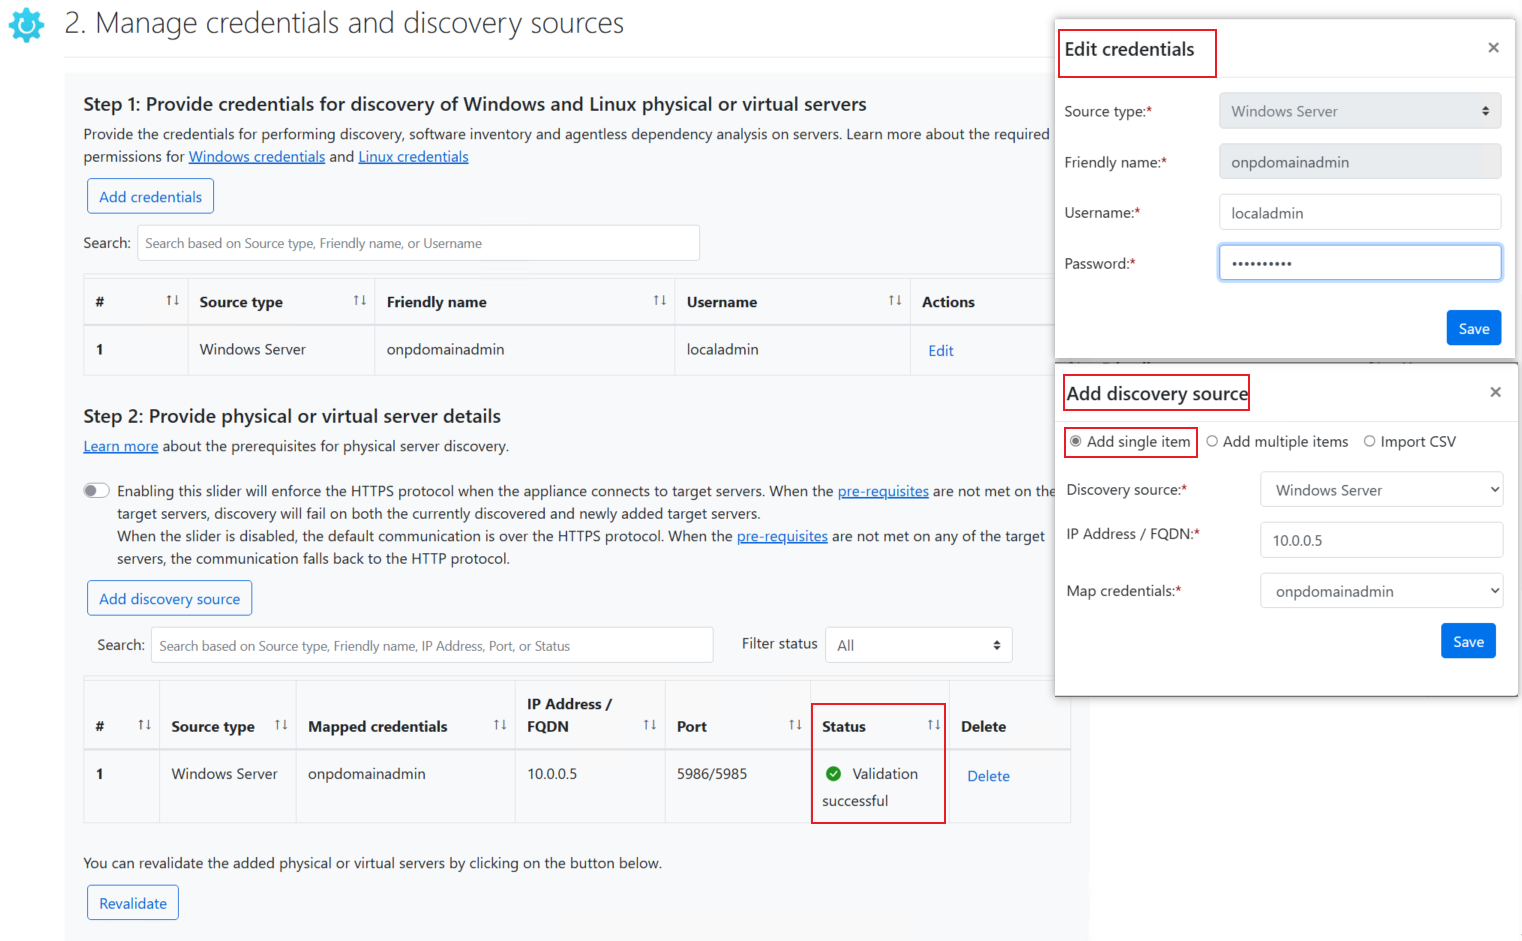Click the gear icon beside the page title
This screenshot has height=941, width=1522.
[26, 25]
